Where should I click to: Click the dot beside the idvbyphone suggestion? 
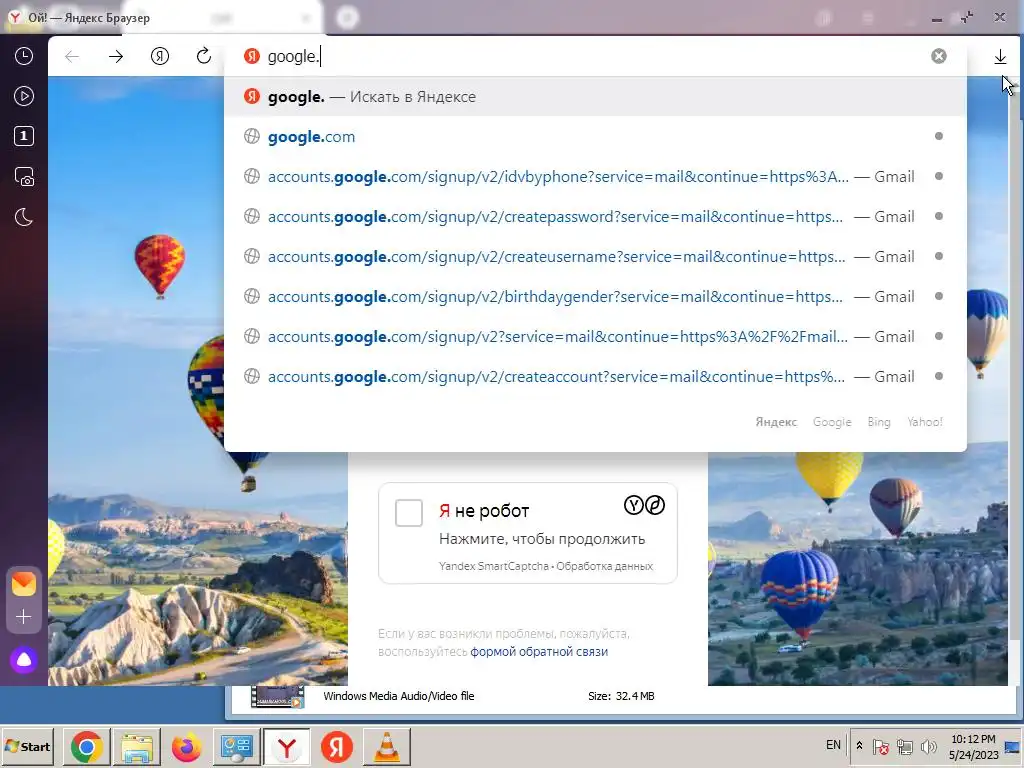pos(938,176)
